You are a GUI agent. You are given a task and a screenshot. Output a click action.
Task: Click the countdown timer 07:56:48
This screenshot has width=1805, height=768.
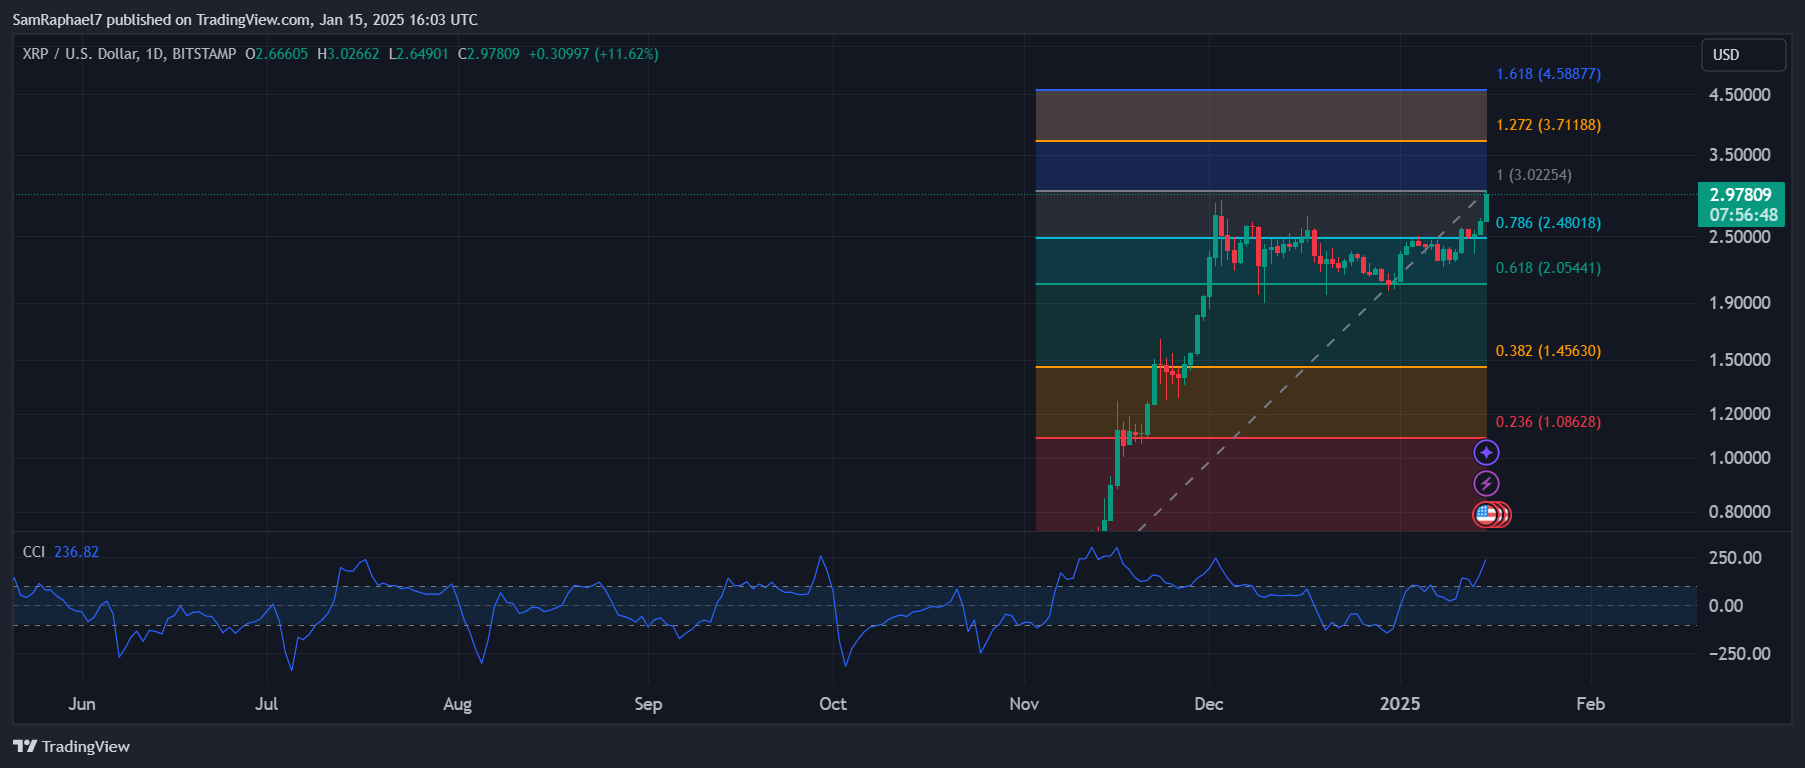click(1743, 215)
